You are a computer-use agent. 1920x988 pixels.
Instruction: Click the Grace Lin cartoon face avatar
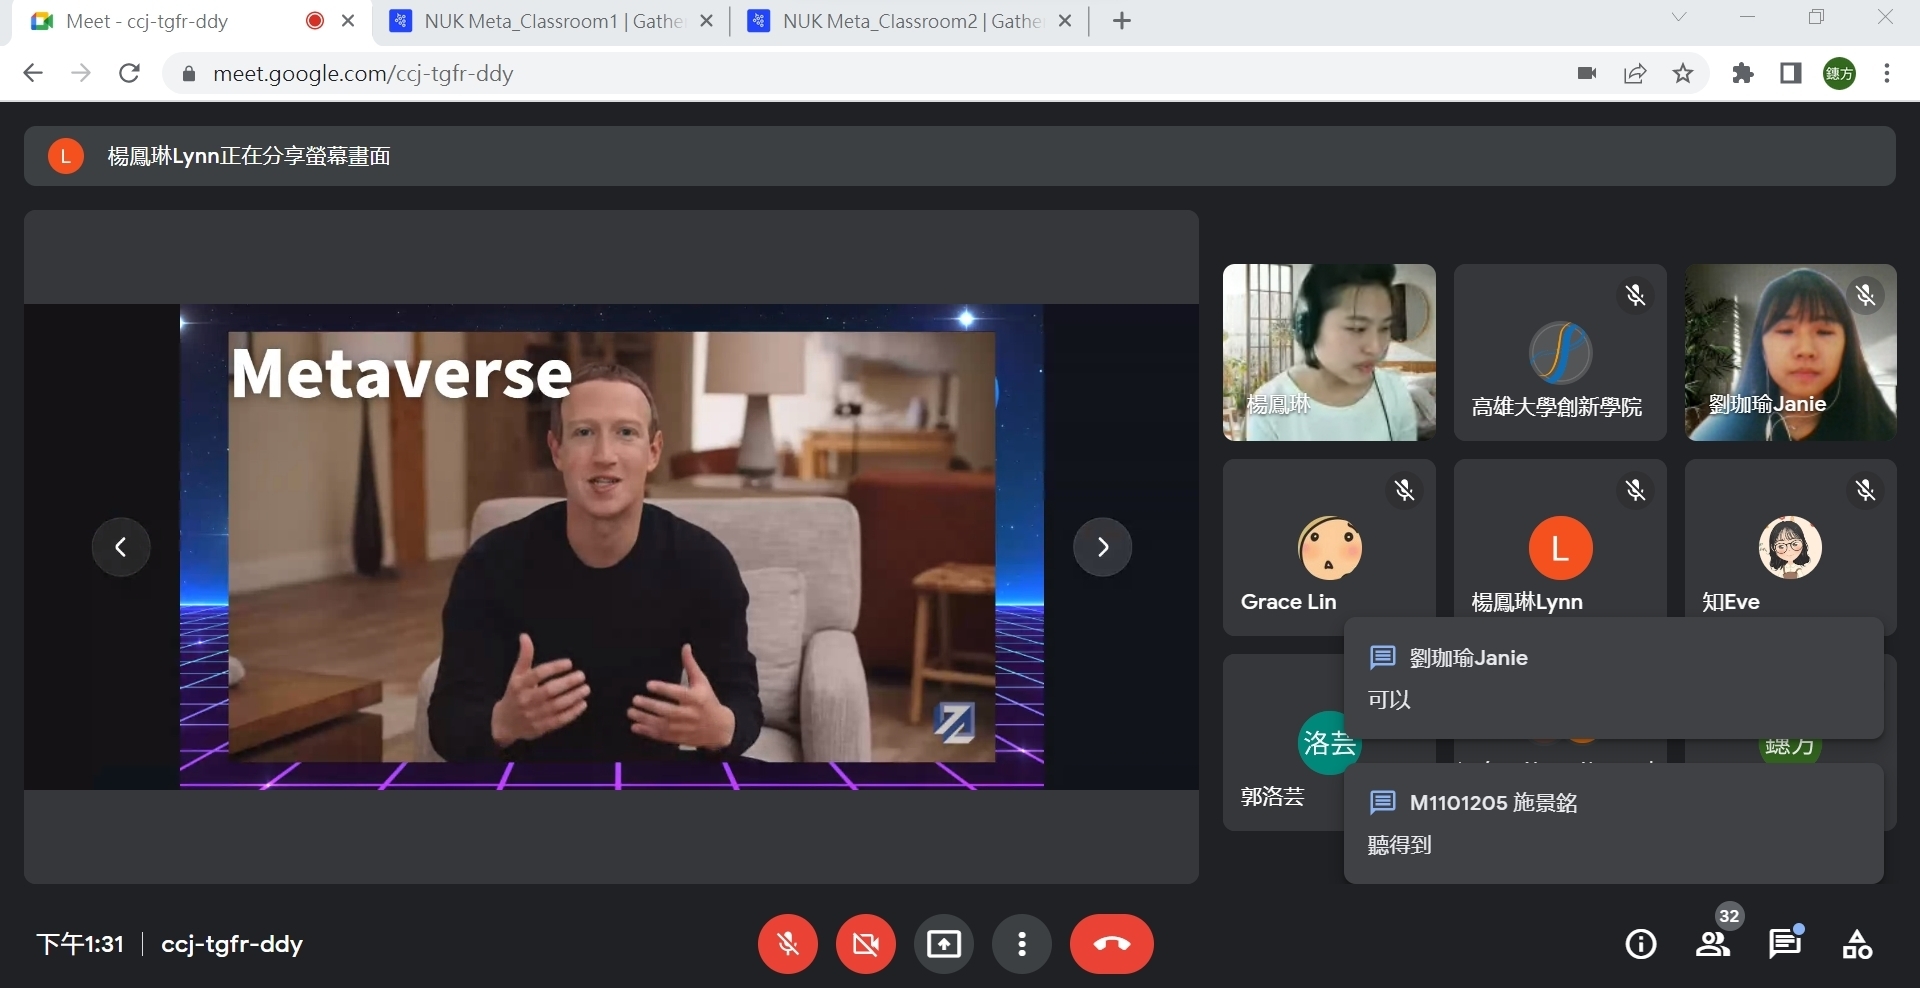coord(1330,548)
